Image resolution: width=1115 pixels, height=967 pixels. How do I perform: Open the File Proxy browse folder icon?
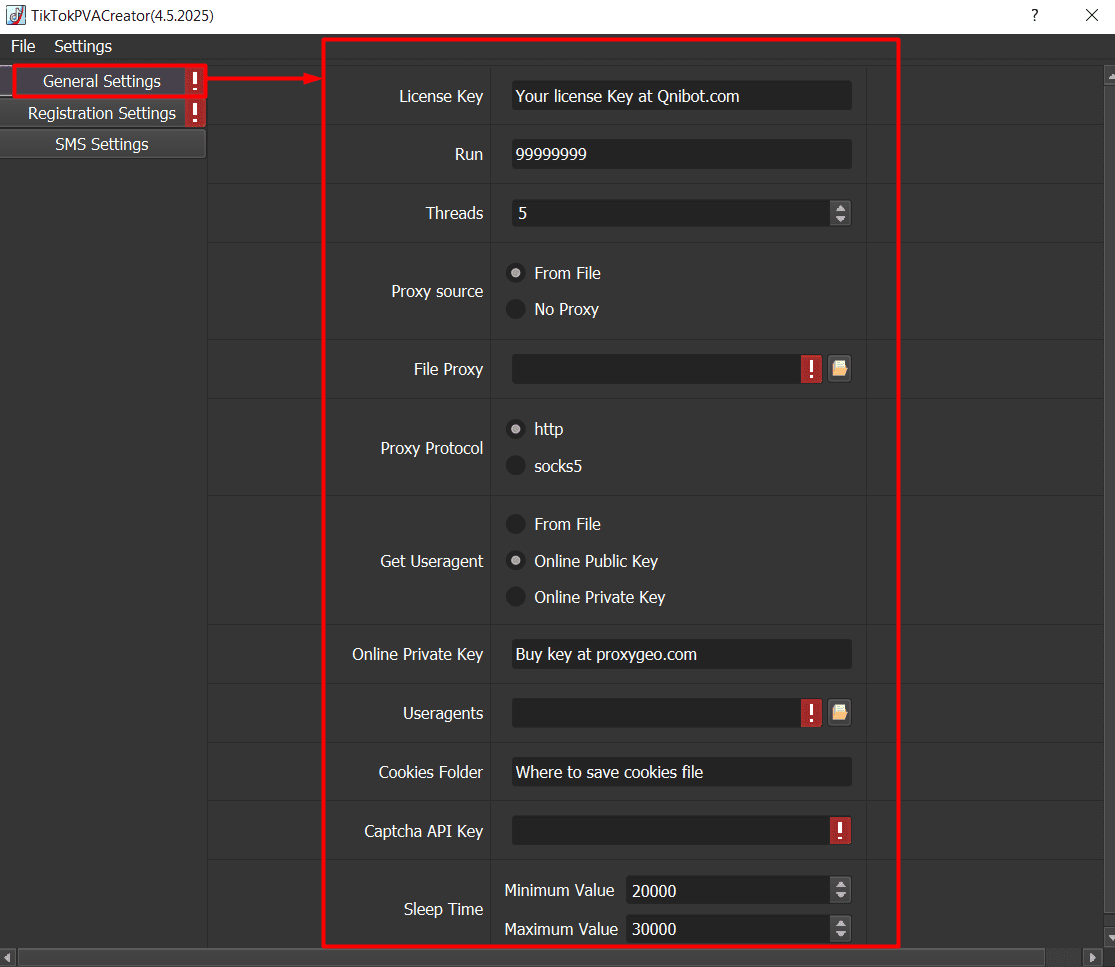click(839, 368)
